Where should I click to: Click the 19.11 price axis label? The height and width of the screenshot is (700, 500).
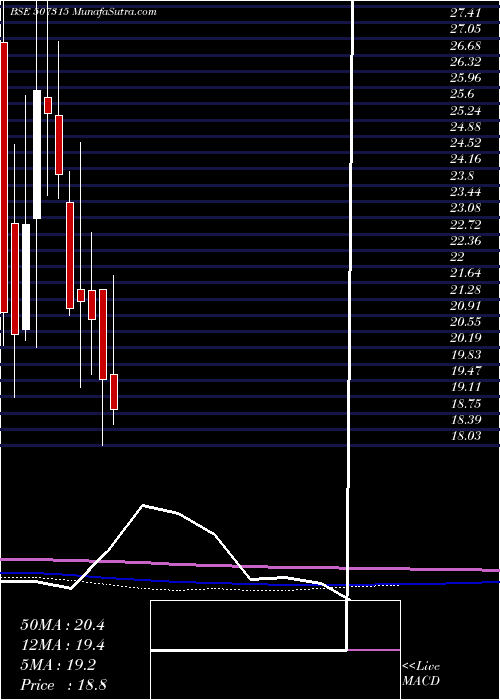click(x=466, y=388)
